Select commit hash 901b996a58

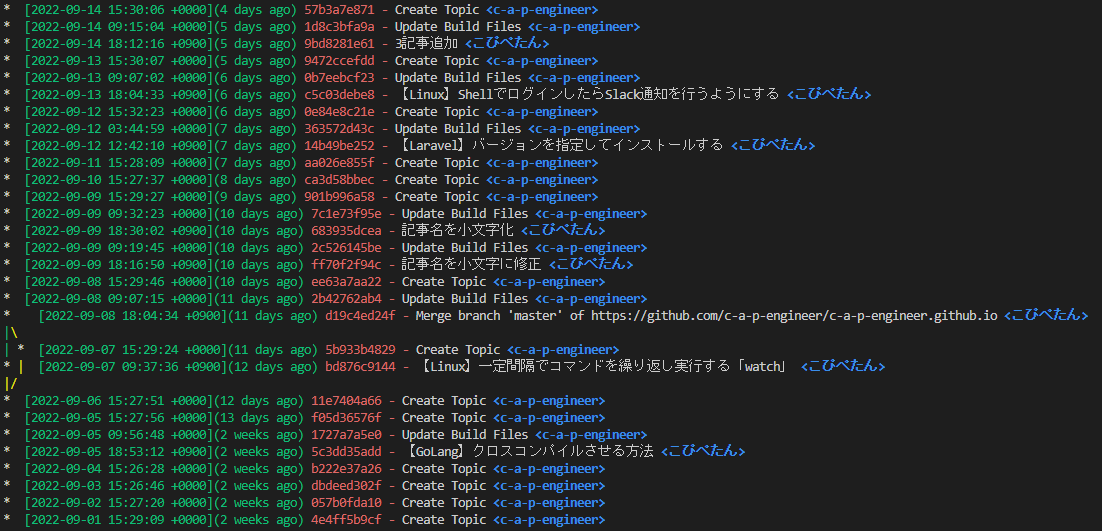point(339,196)
